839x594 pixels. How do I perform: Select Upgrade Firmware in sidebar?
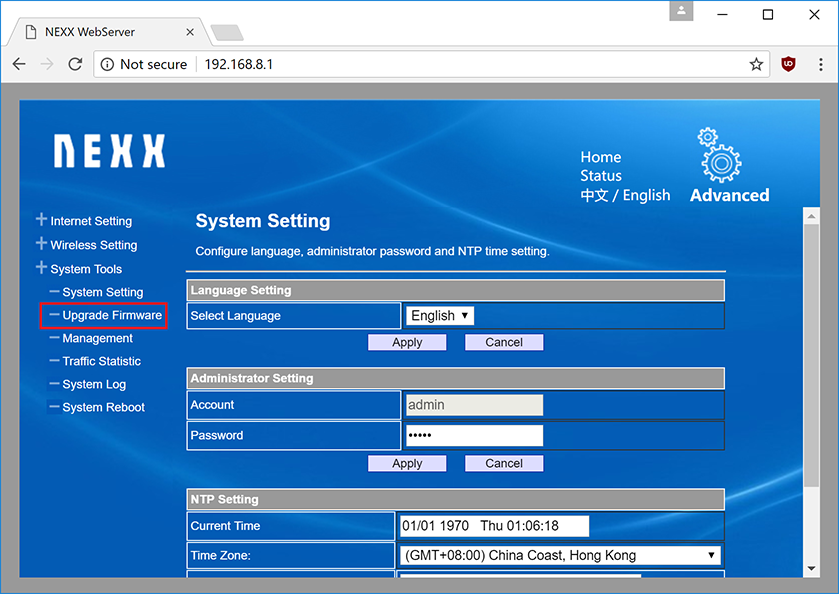pyautogui.click(x=112, y=315)
